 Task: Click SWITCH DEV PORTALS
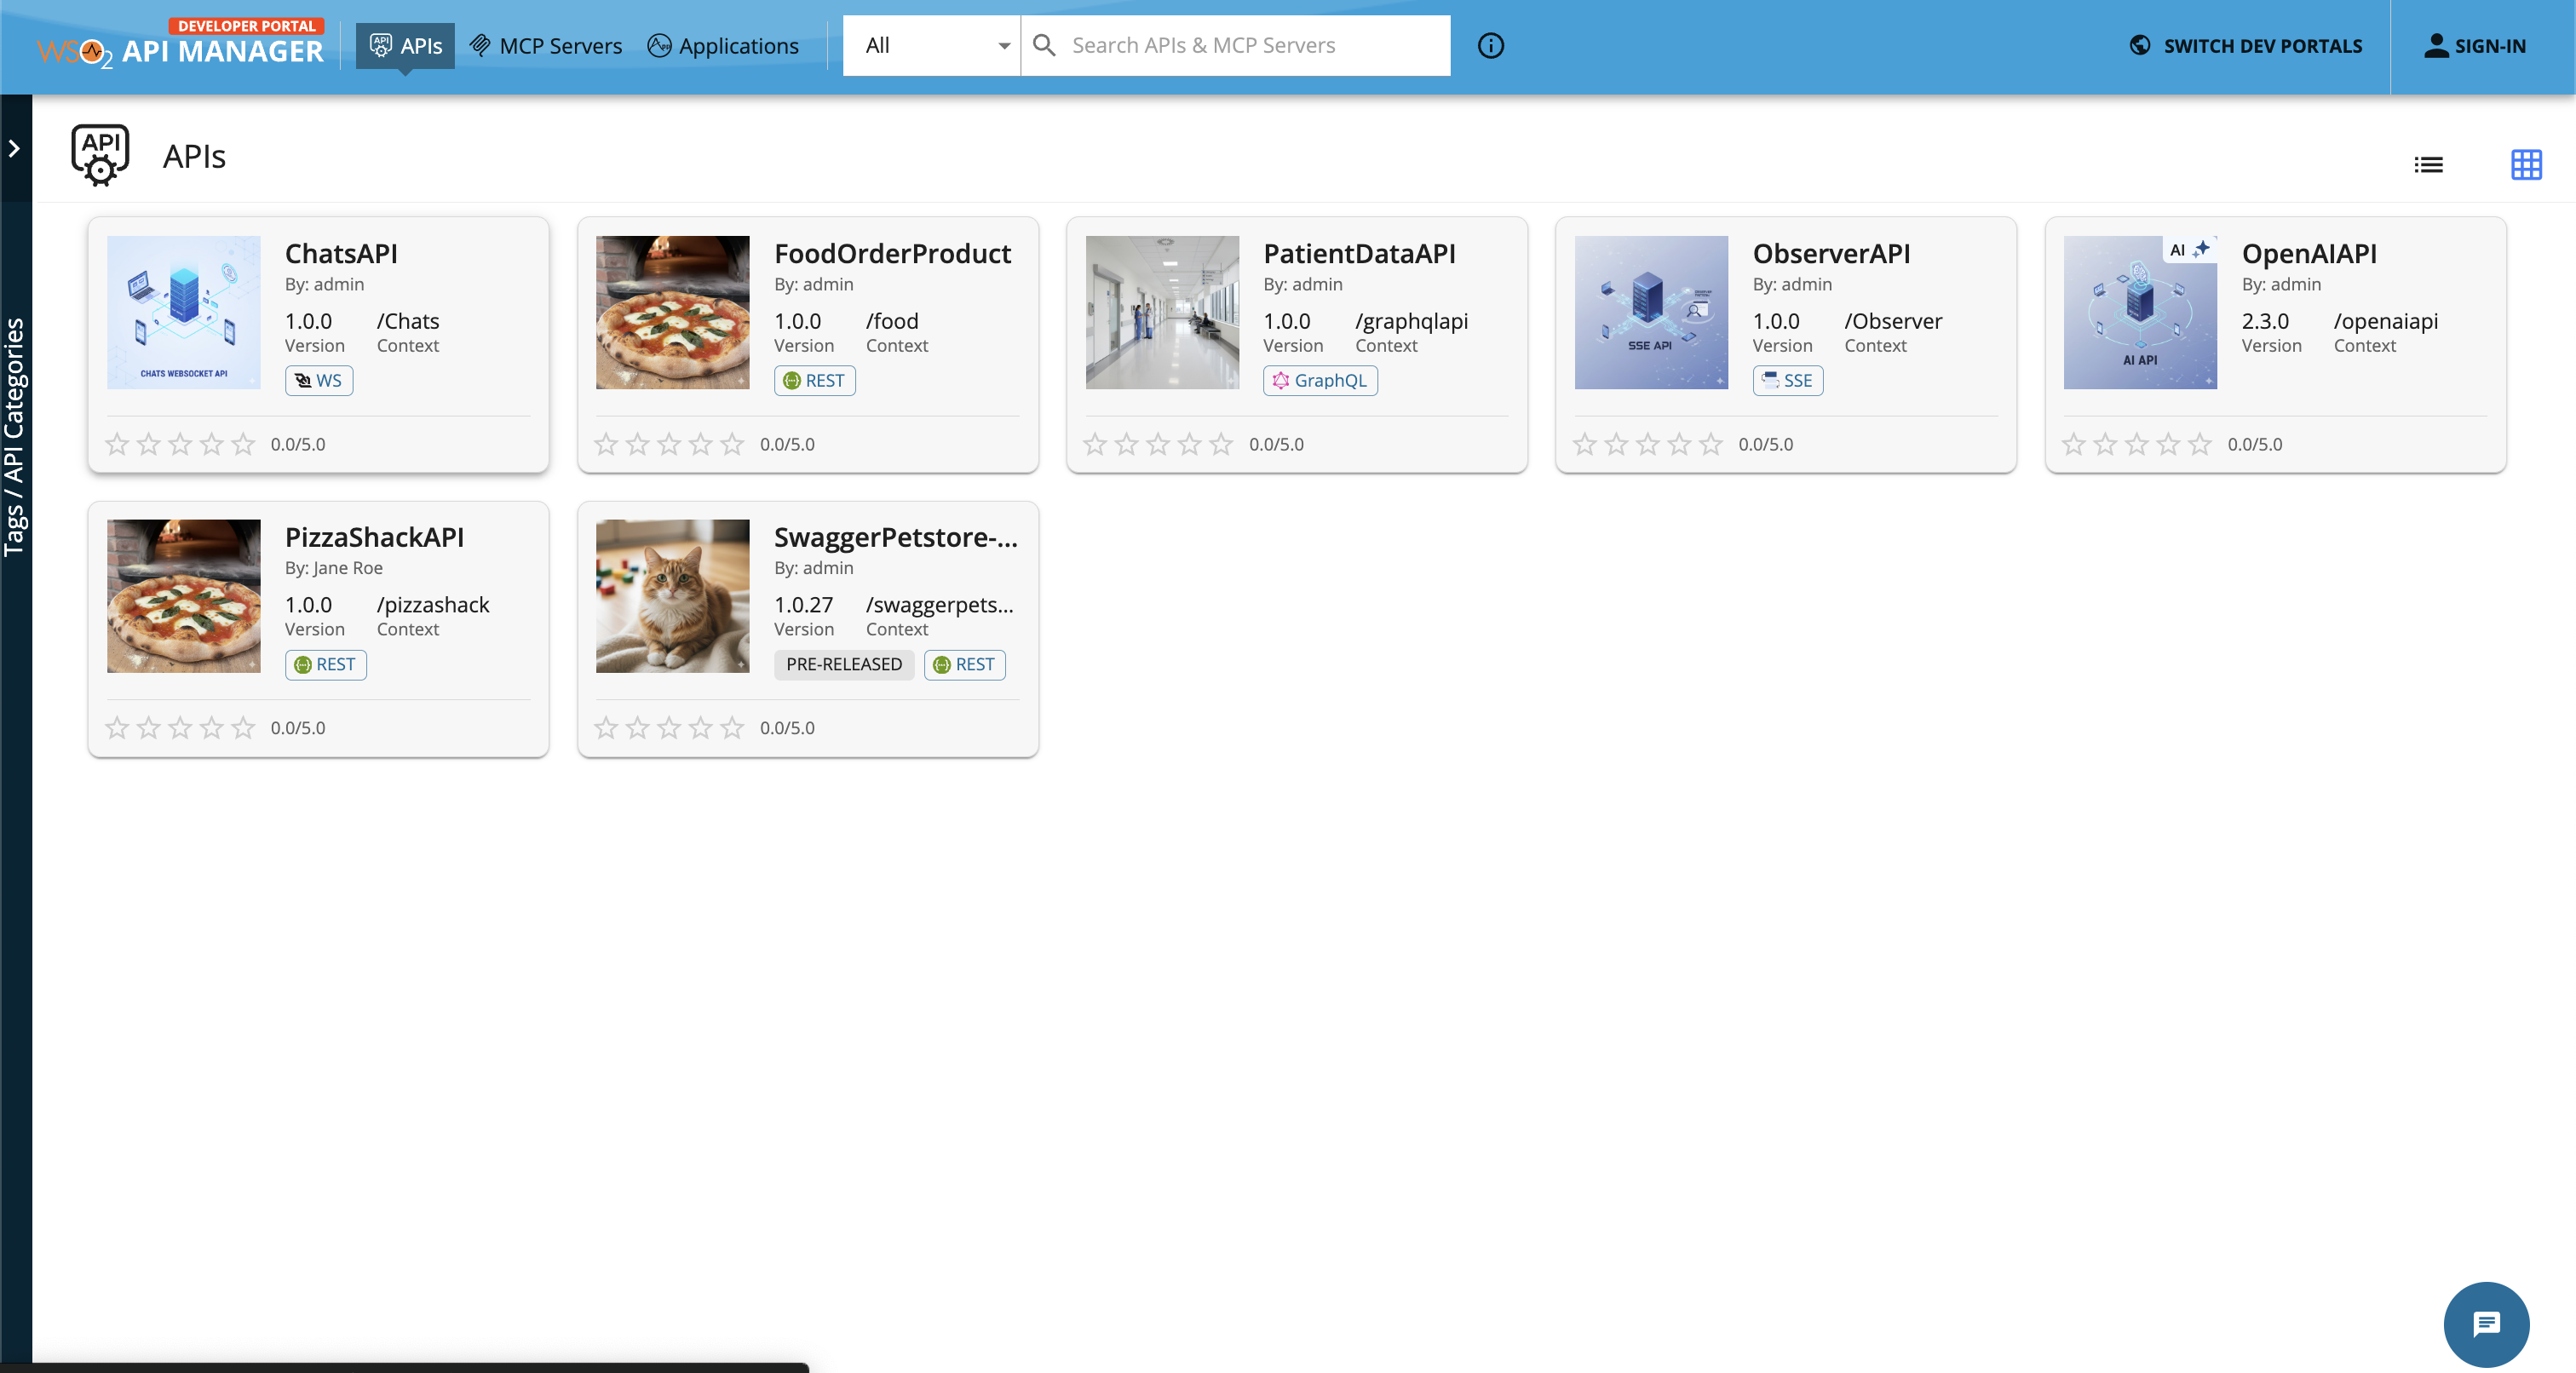pos(2245,45)
